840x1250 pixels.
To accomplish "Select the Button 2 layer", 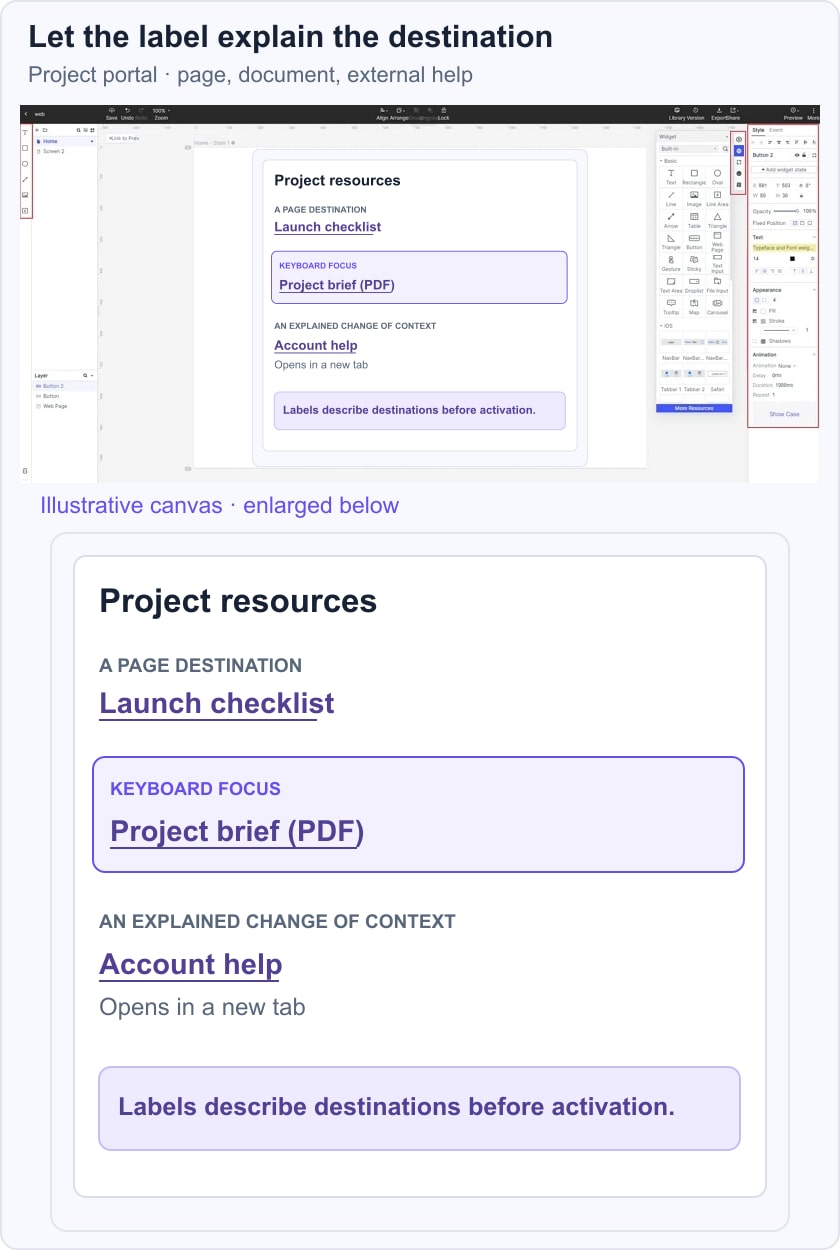I will 64,385.
